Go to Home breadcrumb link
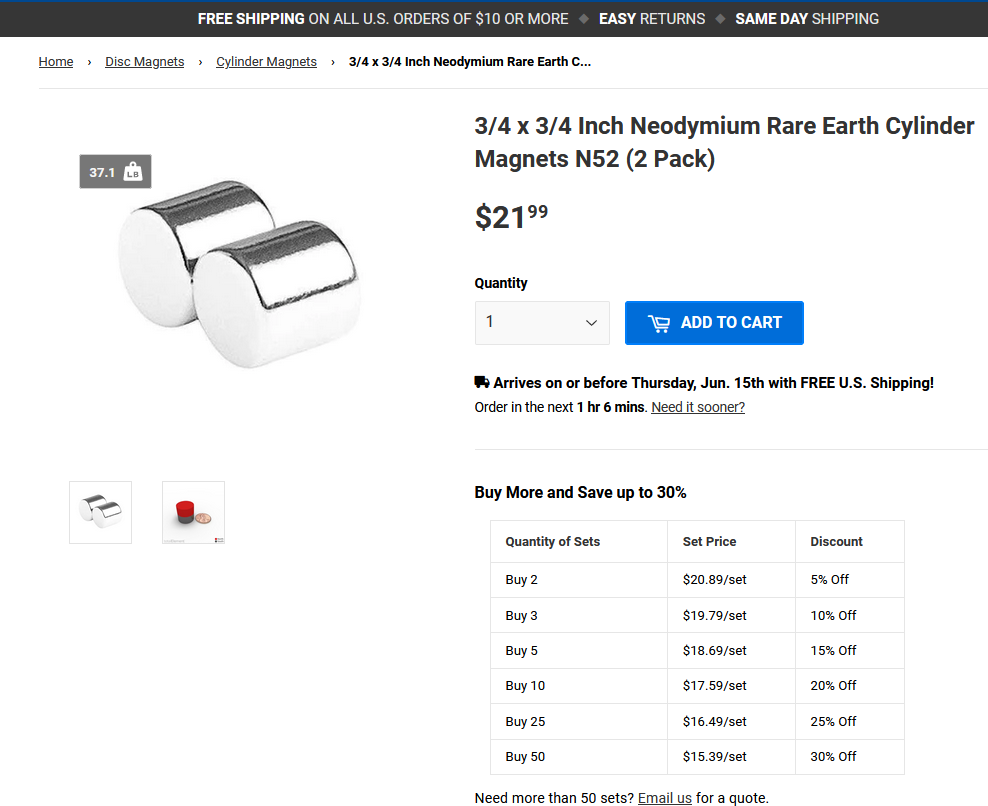 pos(56,62)
